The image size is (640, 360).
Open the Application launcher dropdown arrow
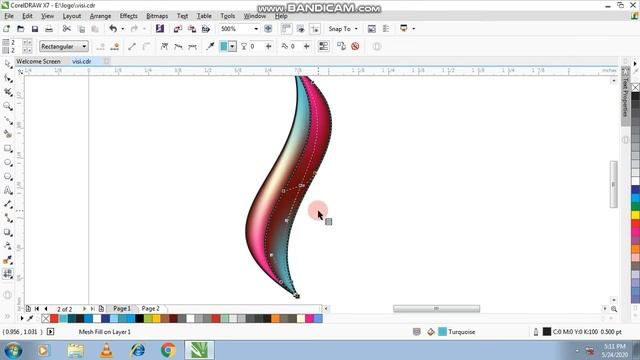click(413, 29)
